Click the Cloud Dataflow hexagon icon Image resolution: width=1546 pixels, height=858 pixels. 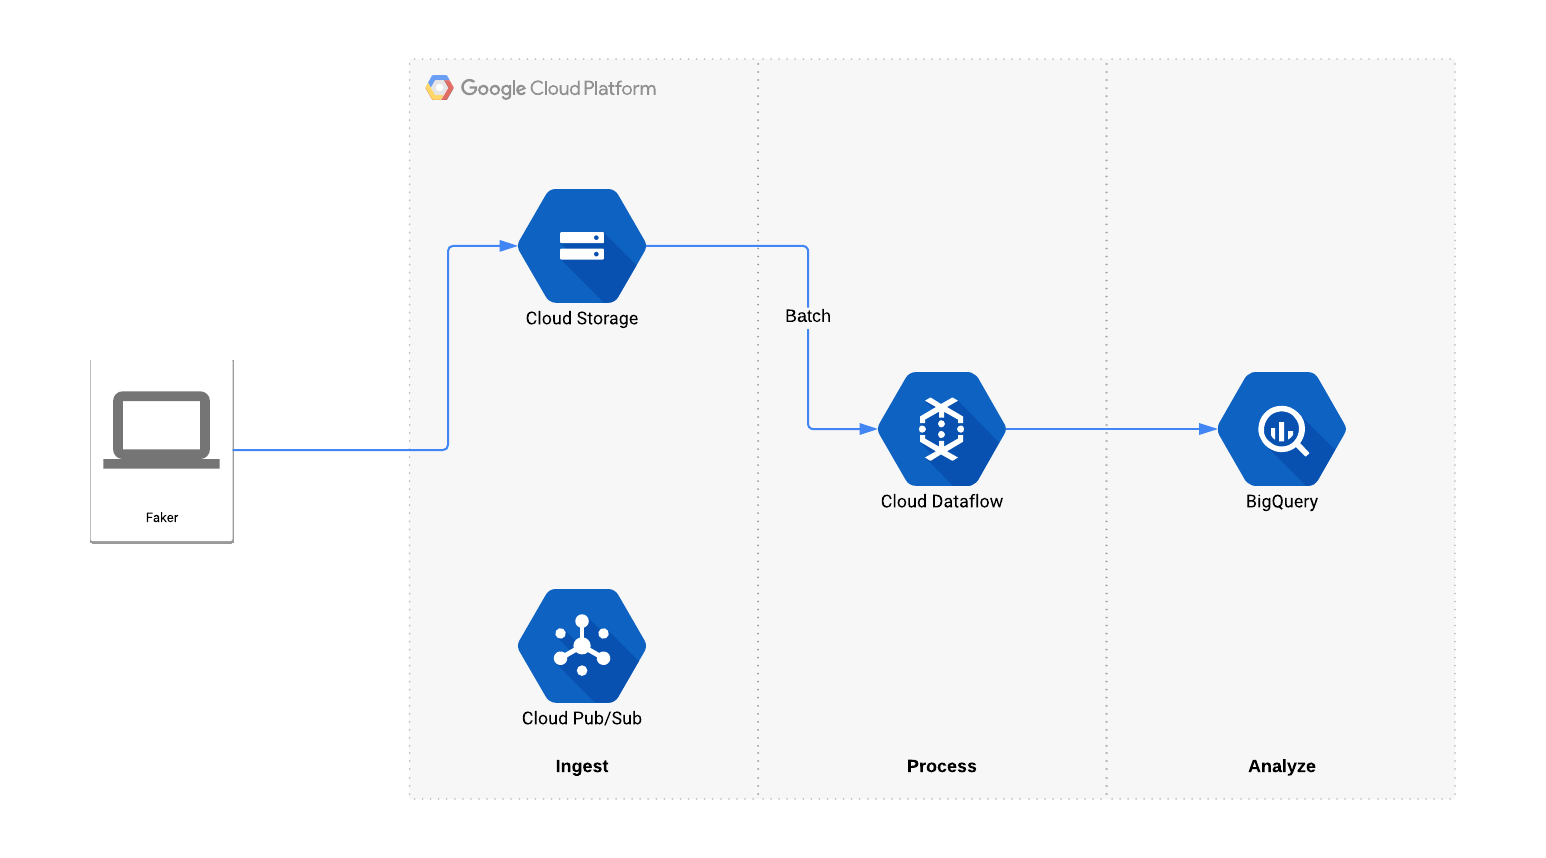coord(942,429)
